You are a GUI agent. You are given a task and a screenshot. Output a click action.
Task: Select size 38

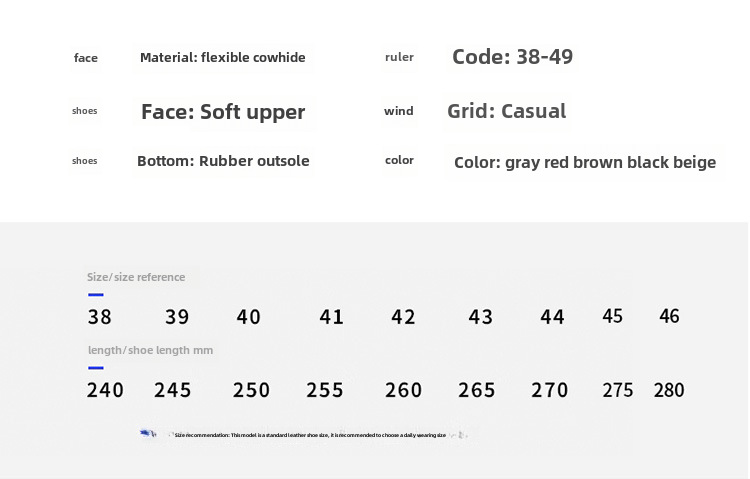(99, 317)
